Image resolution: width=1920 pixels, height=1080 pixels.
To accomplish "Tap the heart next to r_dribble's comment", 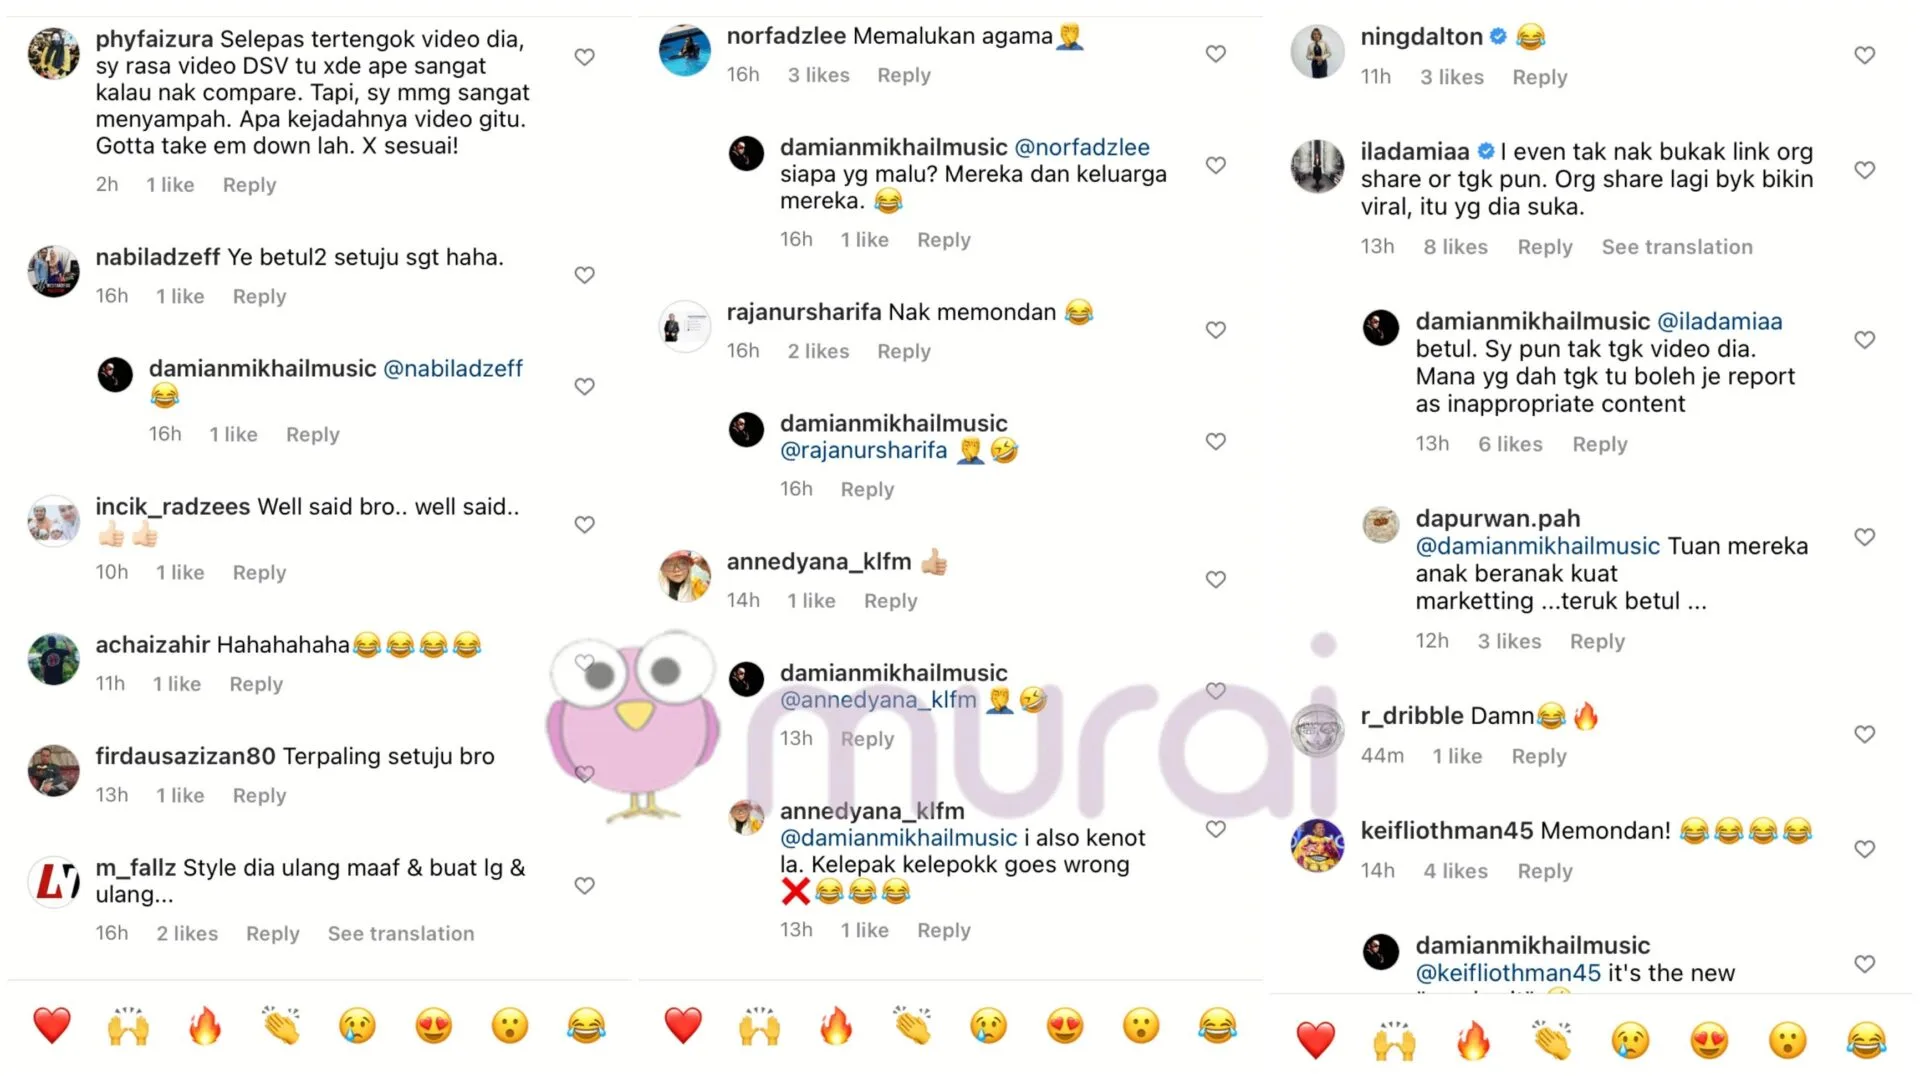I will 1864,734.
